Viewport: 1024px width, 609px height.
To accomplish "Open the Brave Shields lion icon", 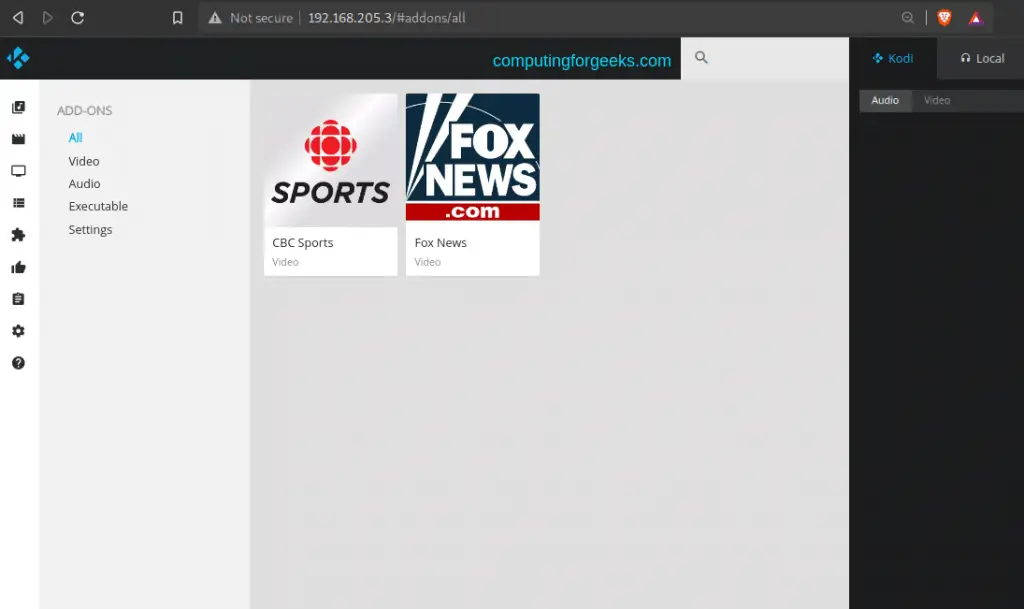I will point(944,18).
